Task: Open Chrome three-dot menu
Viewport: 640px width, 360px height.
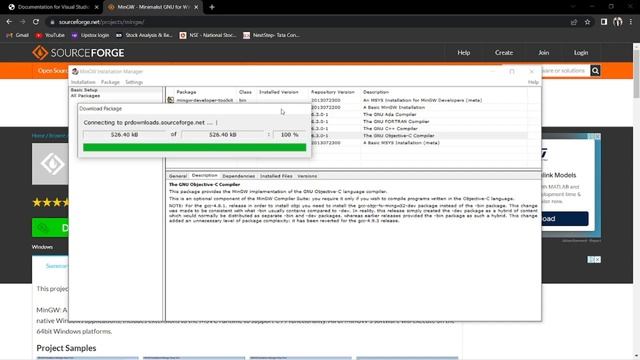Action: [631, 22]
